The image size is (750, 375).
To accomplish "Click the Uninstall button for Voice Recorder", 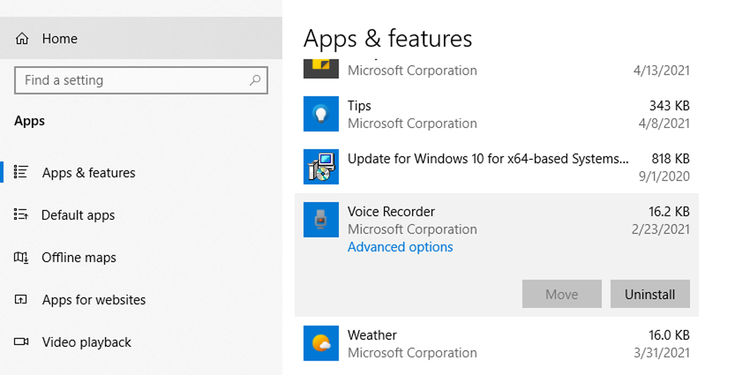I will 650,294.
